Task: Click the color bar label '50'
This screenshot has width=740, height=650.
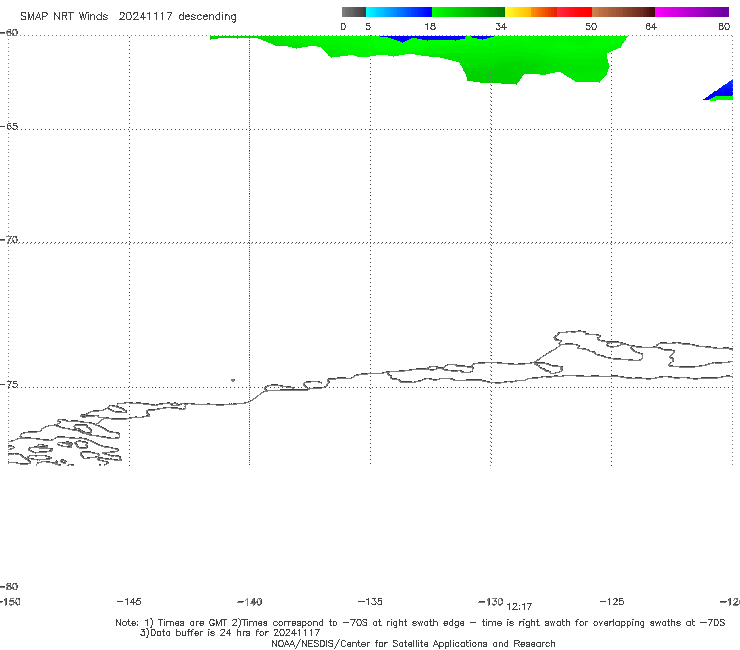Action: point(591,26)
